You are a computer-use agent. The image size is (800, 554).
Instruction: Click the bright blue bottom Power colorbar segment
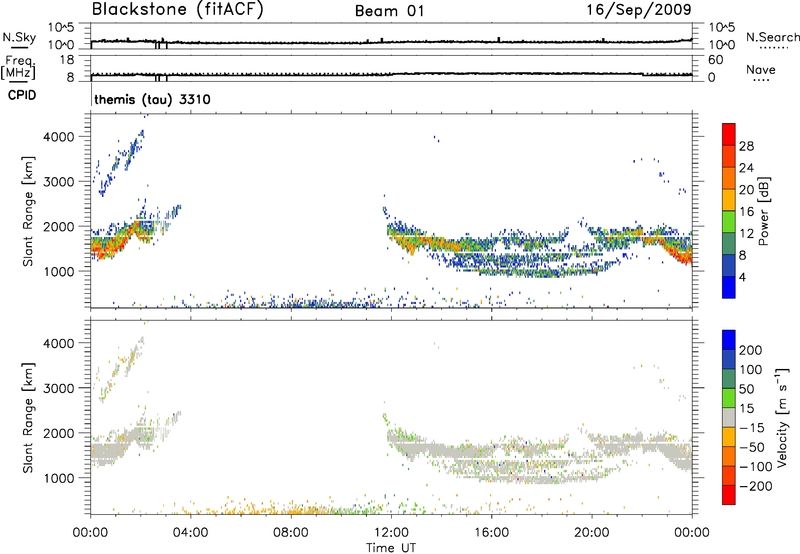[729, 287]
